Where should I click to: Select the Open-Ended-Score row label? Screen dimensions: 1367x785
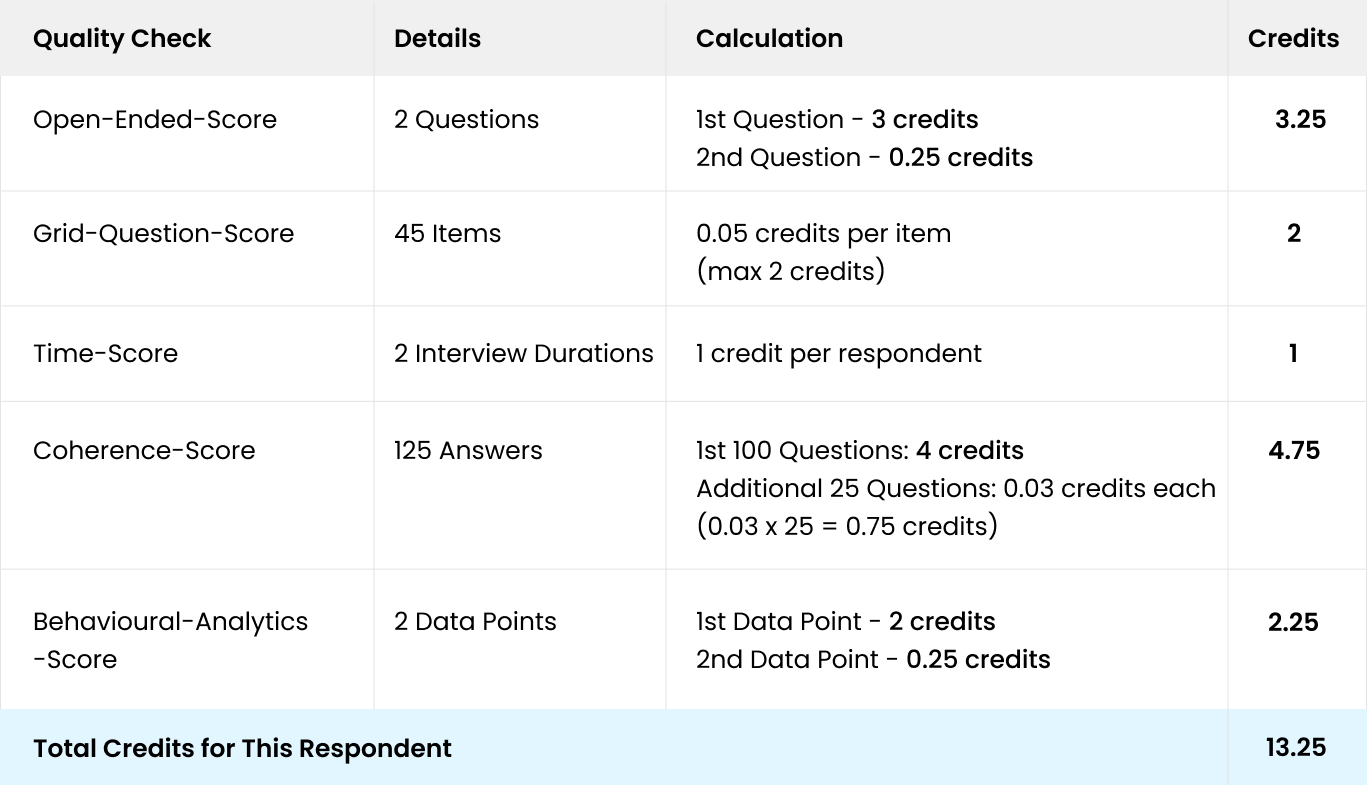pyautogui.click(x=155, y=119)
